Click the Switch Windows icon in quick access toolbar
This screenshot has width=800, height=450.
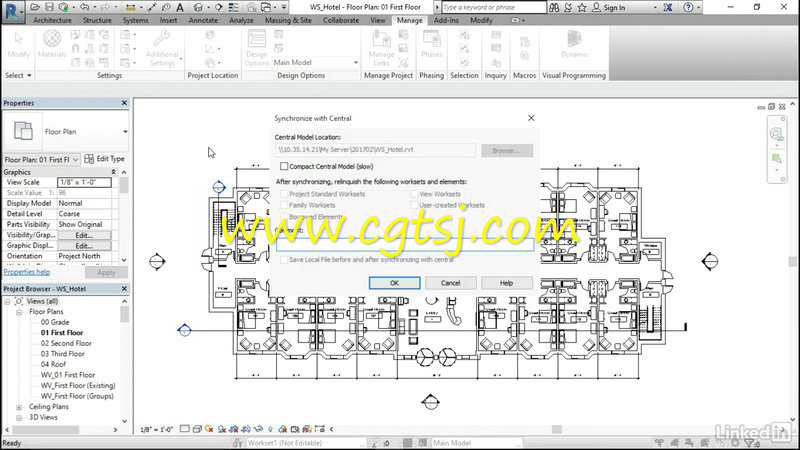(266, 7)
